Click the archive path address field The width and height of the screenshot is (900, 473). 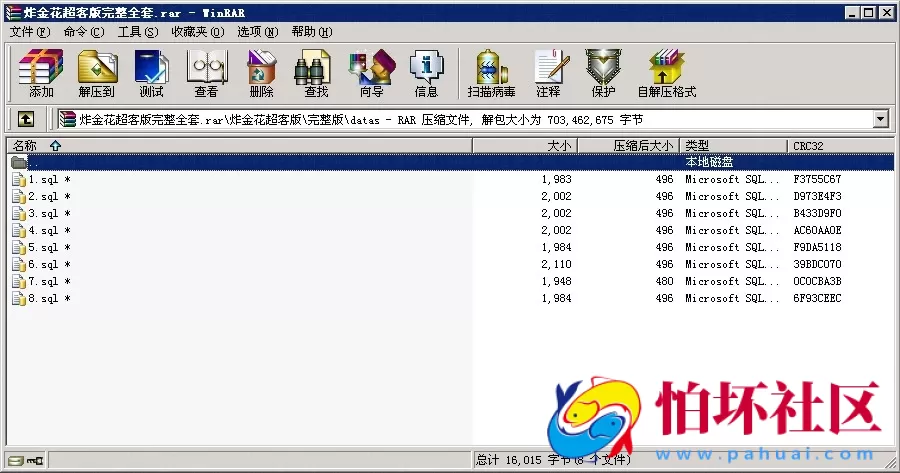point(474,119)
